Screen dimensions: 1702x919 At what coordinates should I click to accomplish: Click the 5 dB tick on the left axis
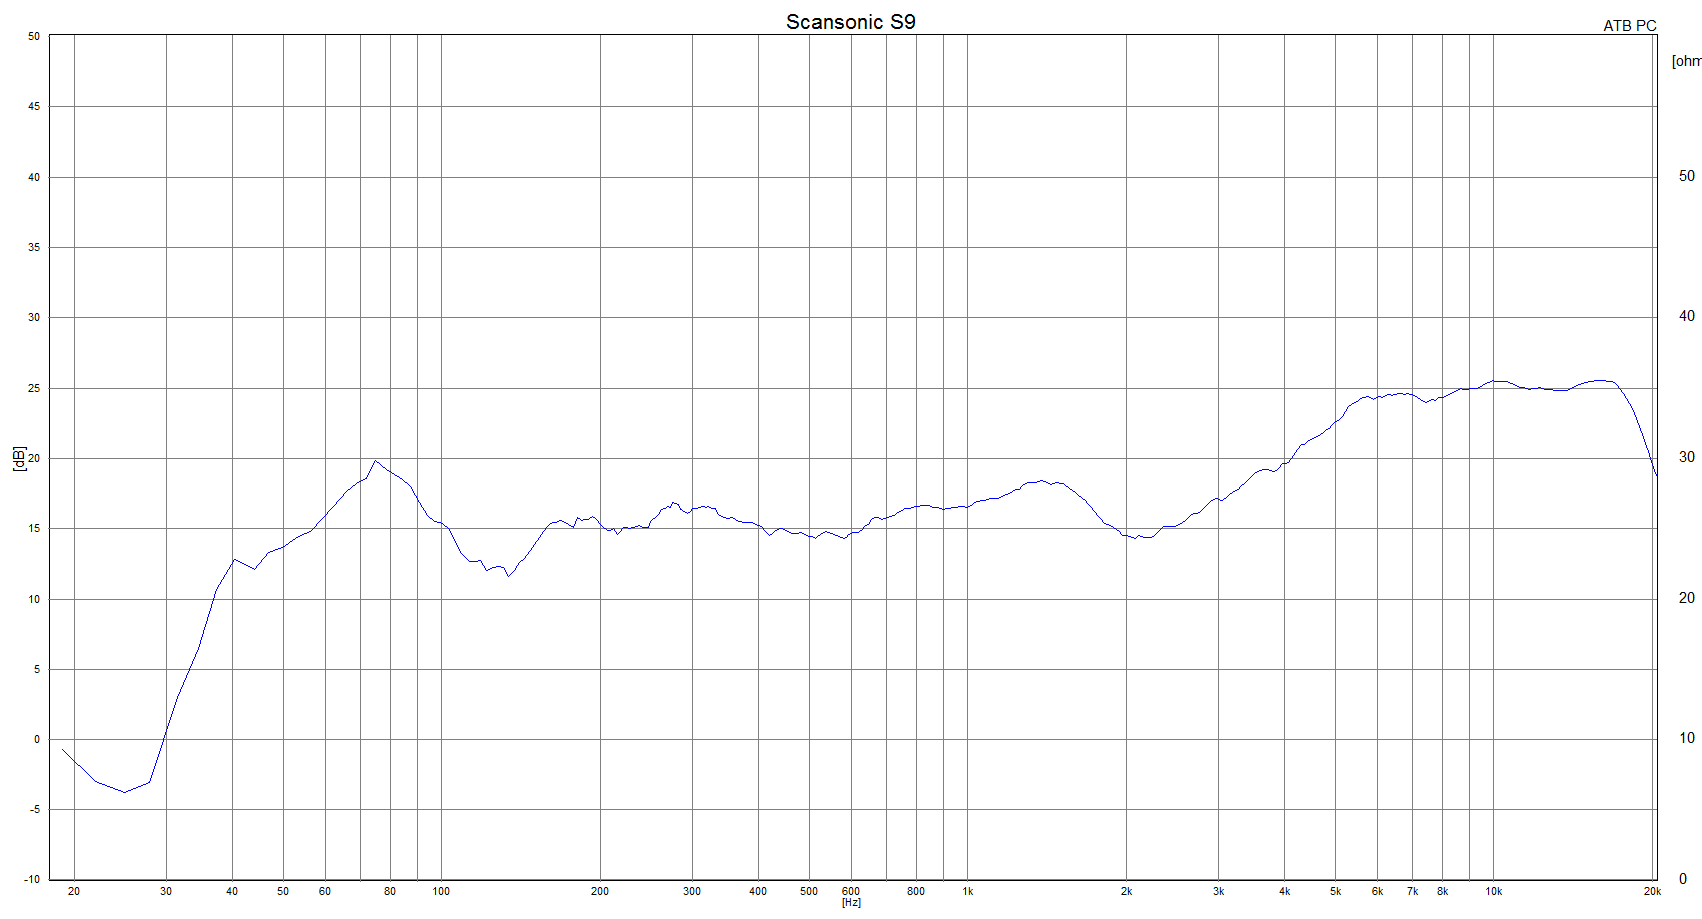[x=37, y=670]
